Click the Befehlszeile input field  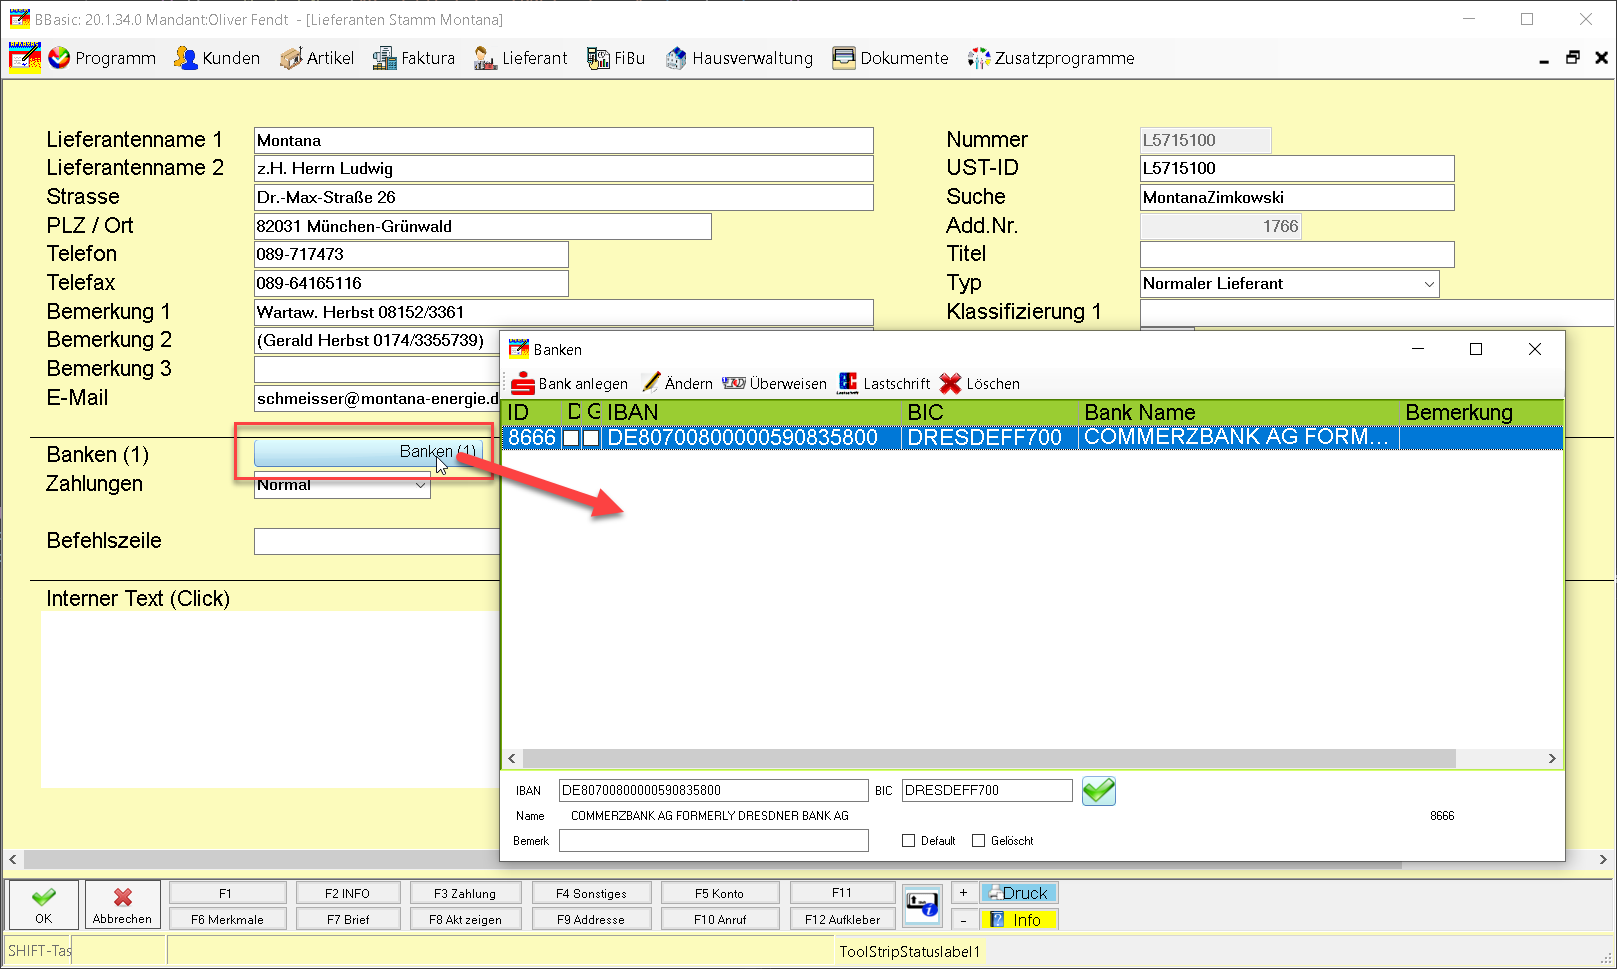(x=377, y=541)
